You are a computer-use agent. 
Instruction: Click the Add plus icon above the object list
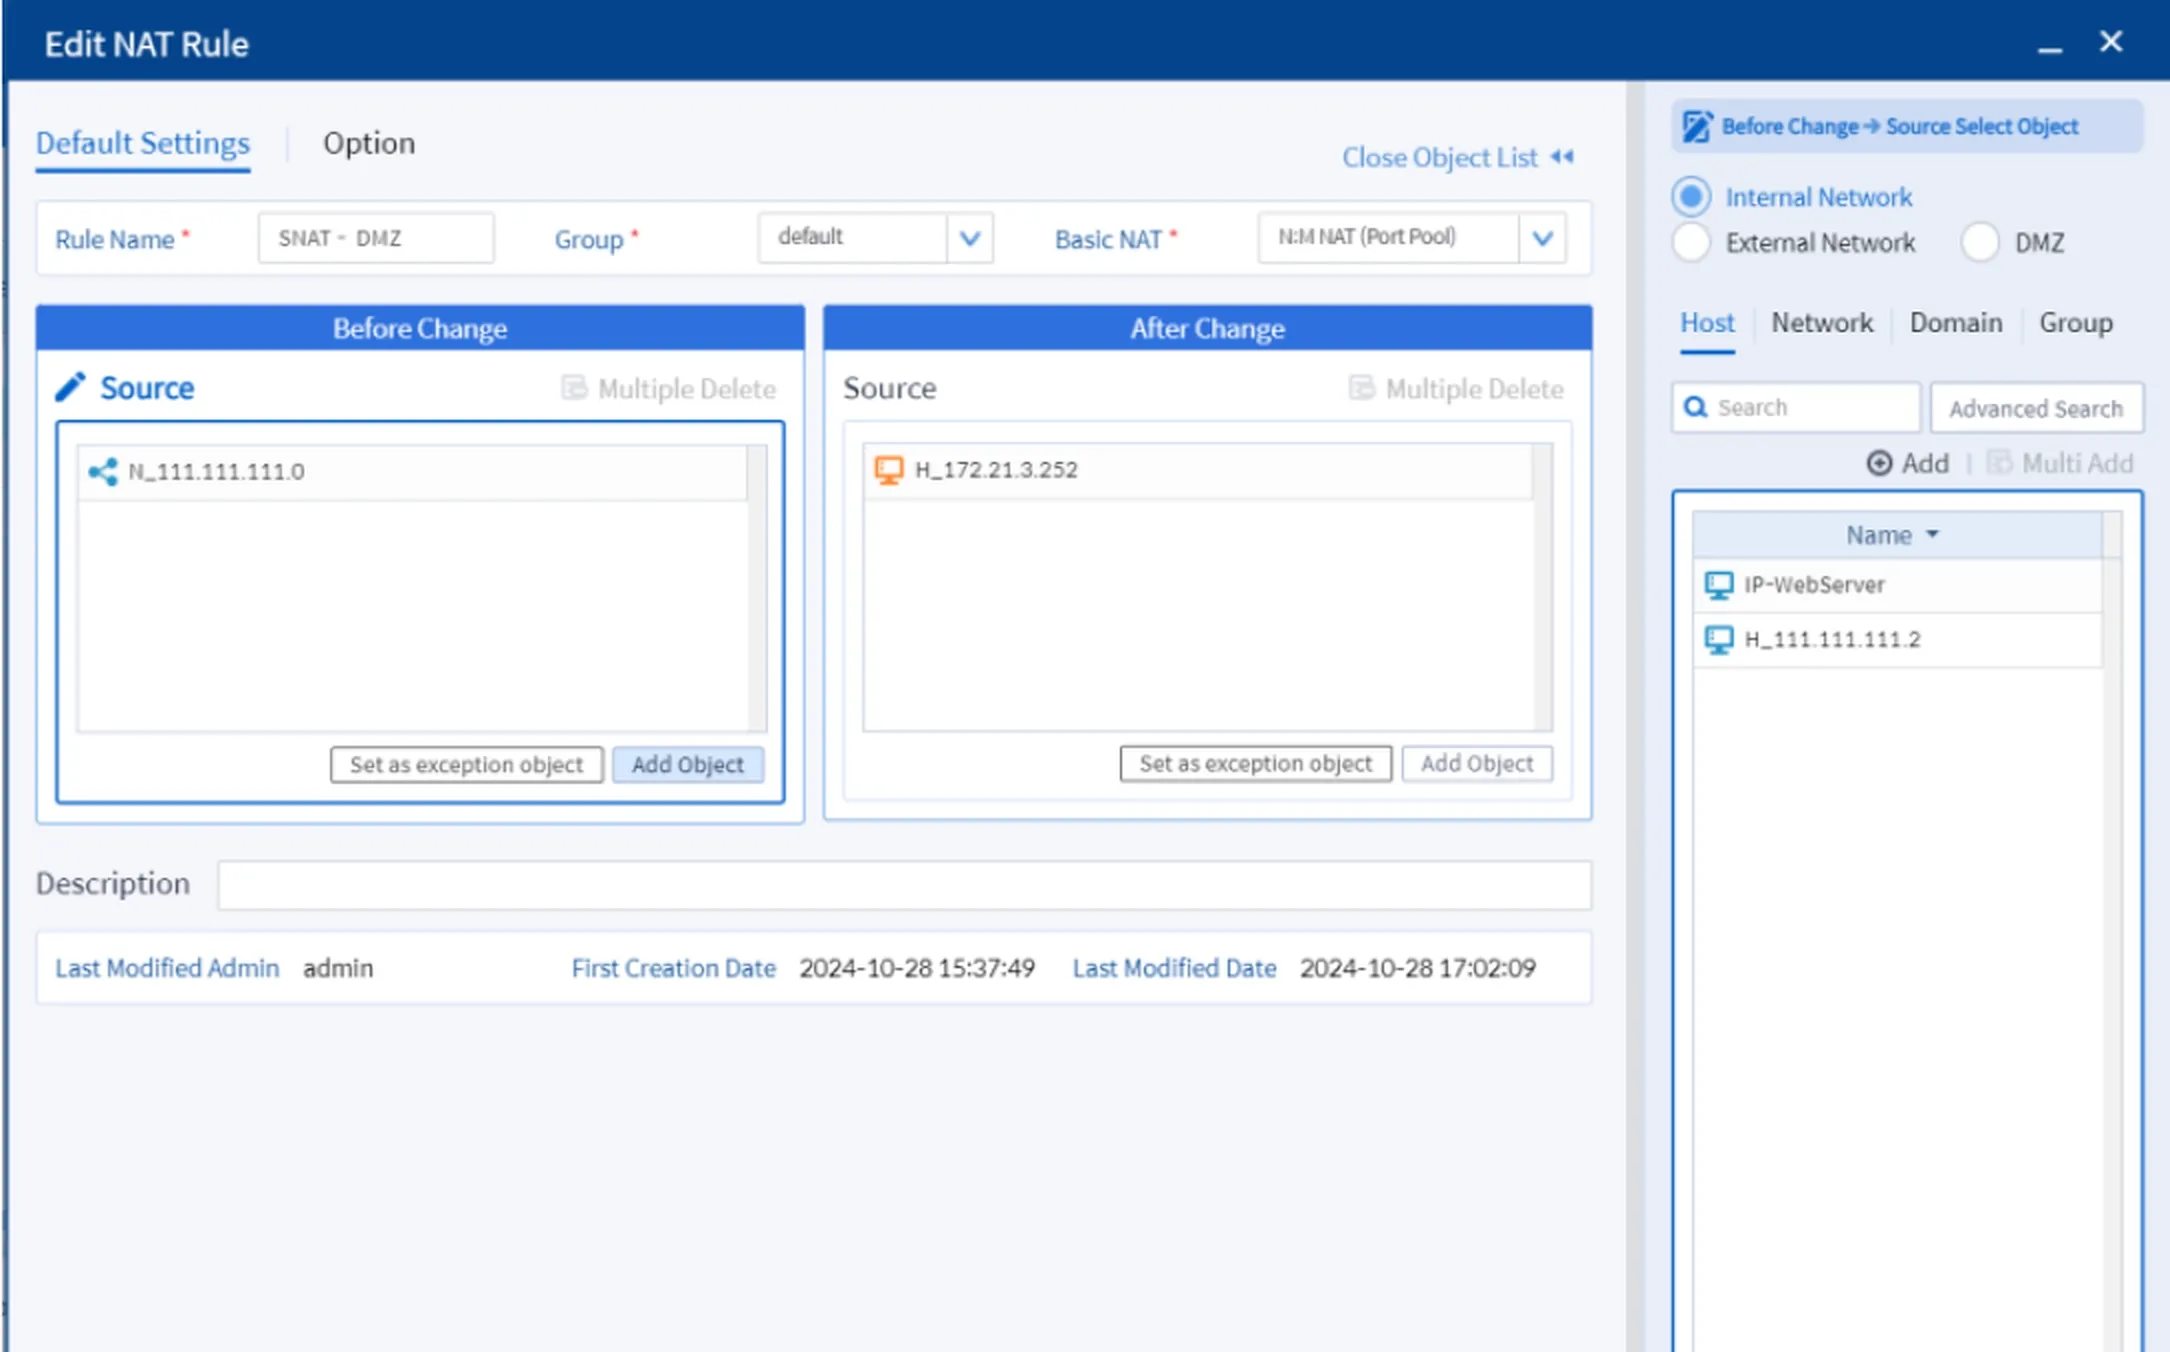1880,463
